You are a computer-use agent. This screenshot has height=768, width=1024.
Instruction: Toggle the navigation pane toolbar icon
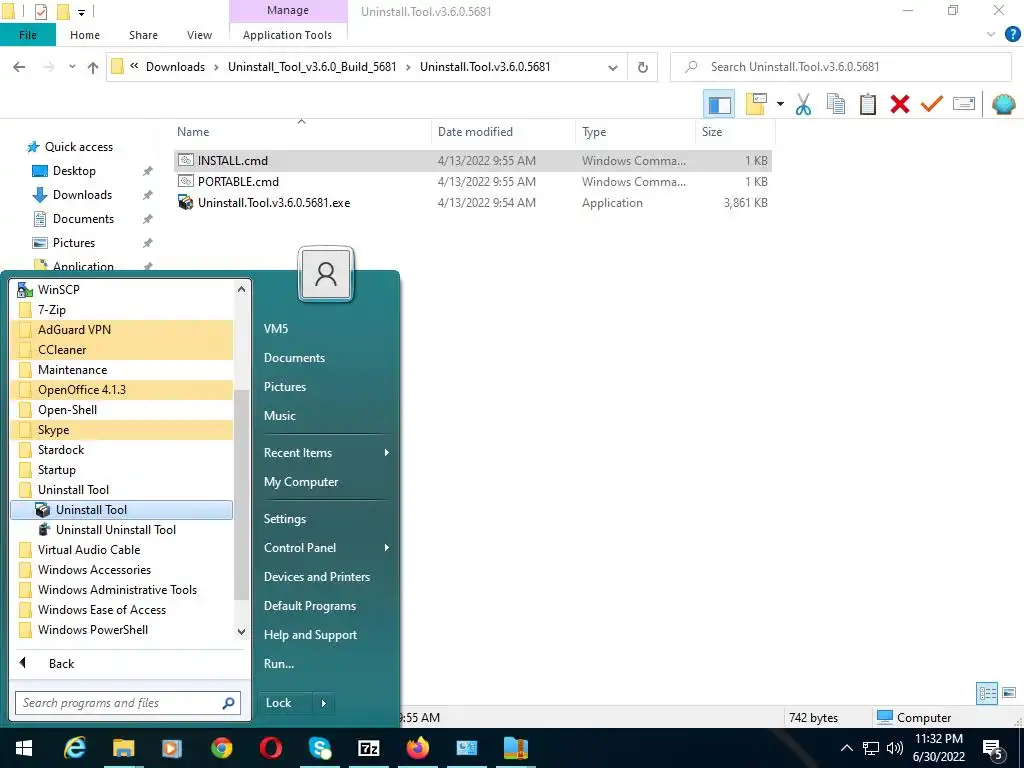[719, 104]
